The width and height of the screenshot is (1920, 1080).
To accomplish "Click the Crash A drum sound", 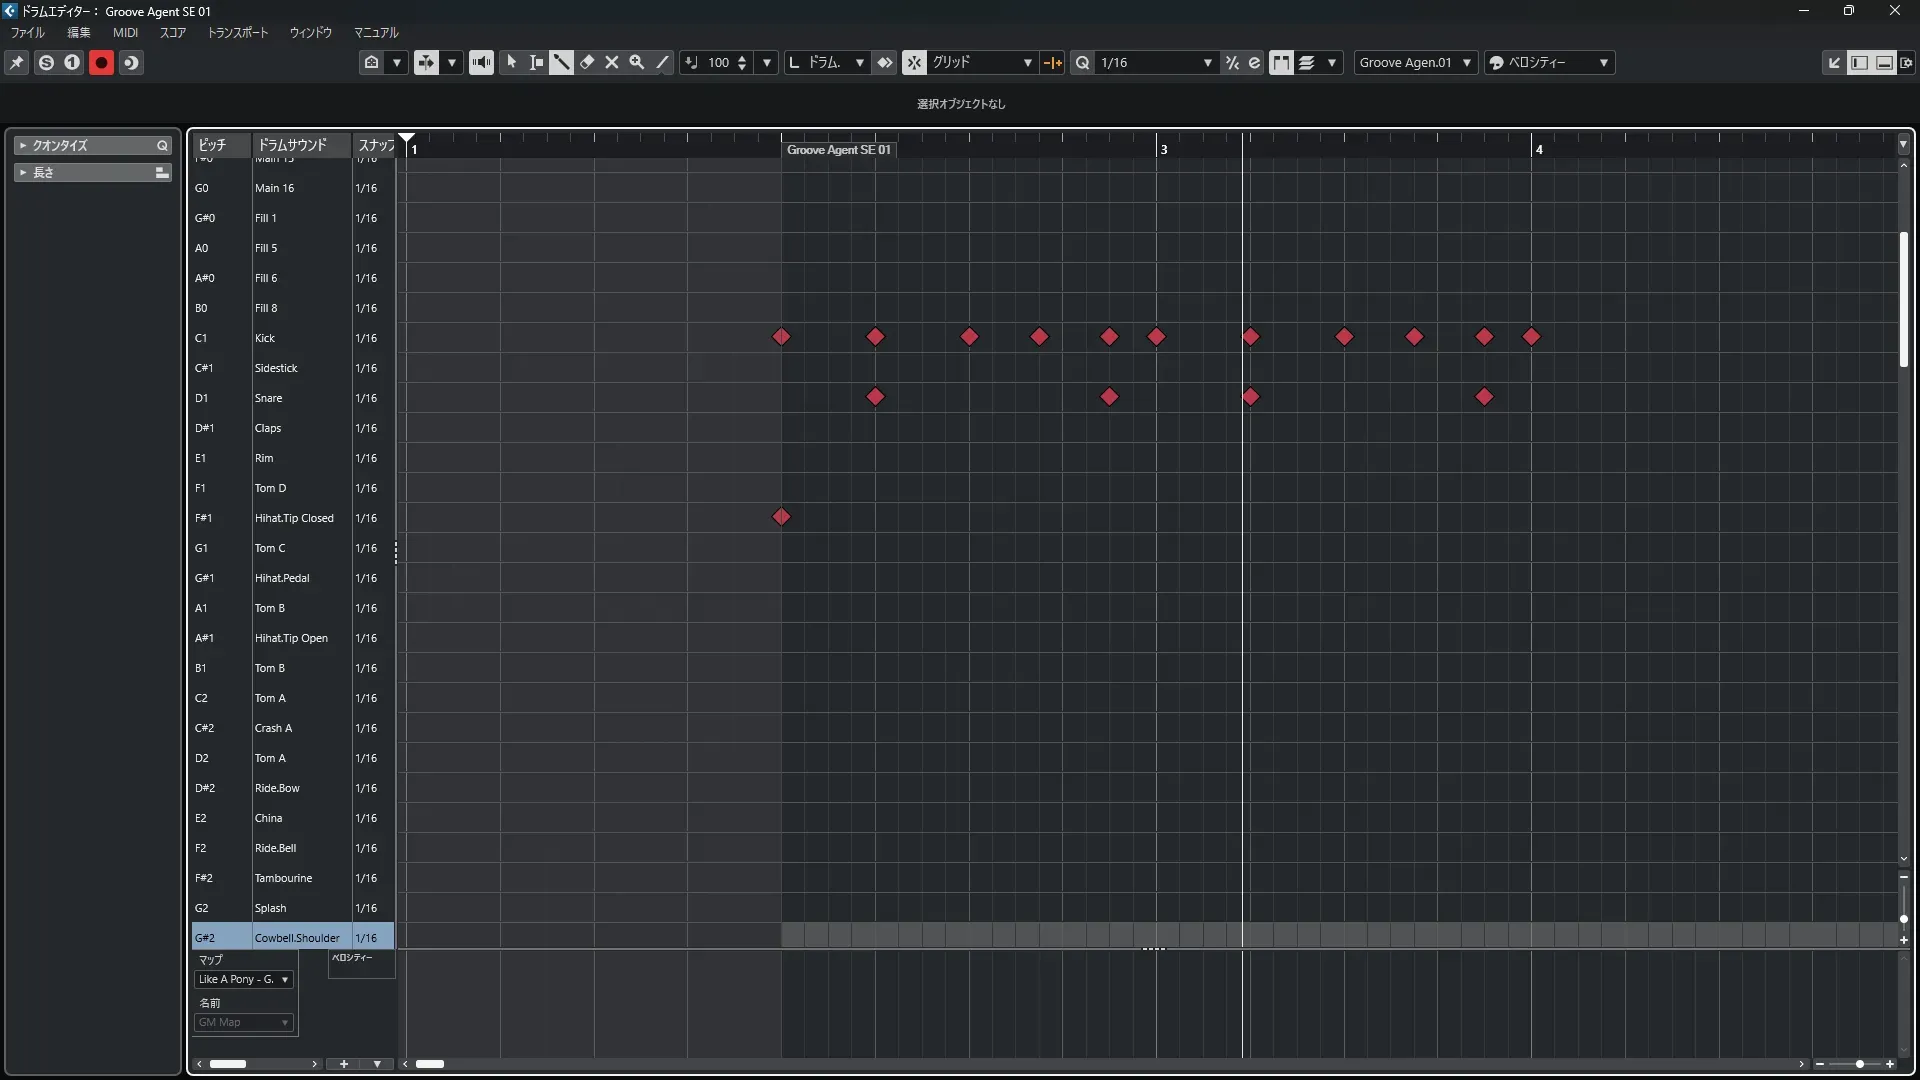I will coord(273,728).
